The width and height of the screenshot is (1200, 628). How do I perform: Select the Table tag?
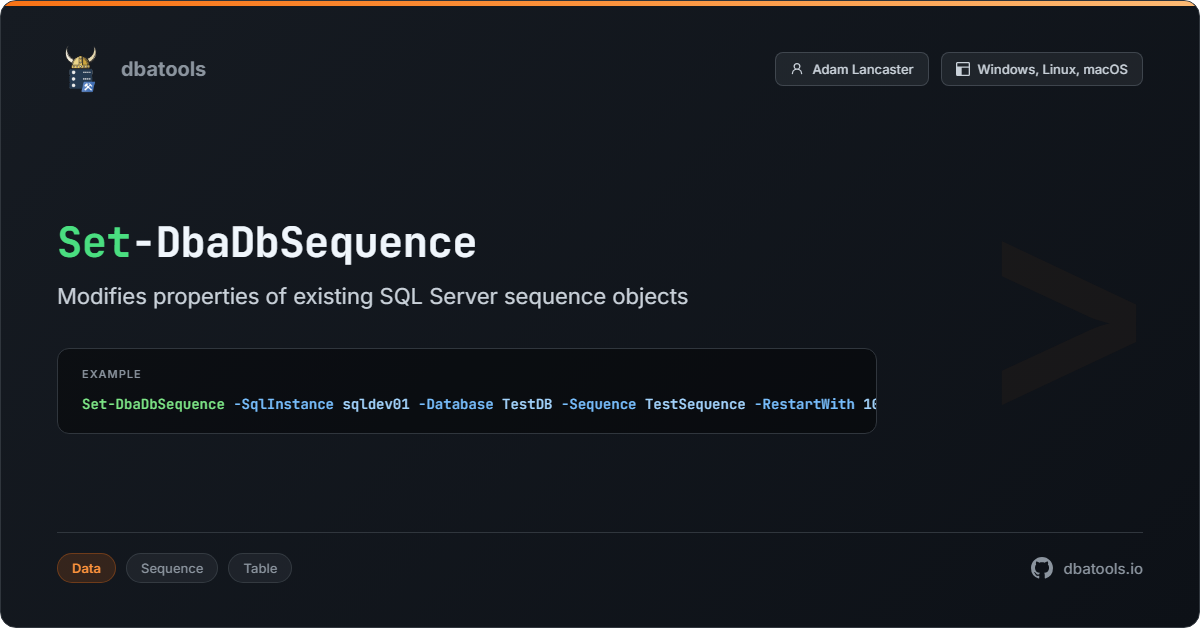(260, 568)
